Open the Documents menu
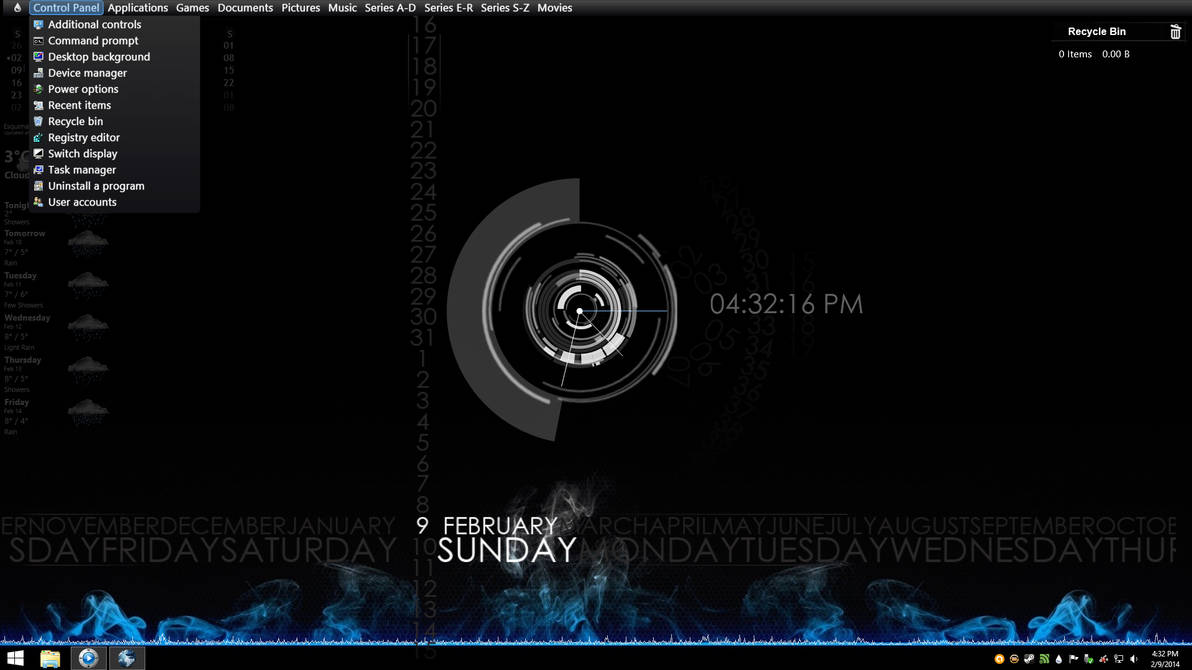Image resolution: width=1192 pixels, height=670 pixels. pos(245,8)
